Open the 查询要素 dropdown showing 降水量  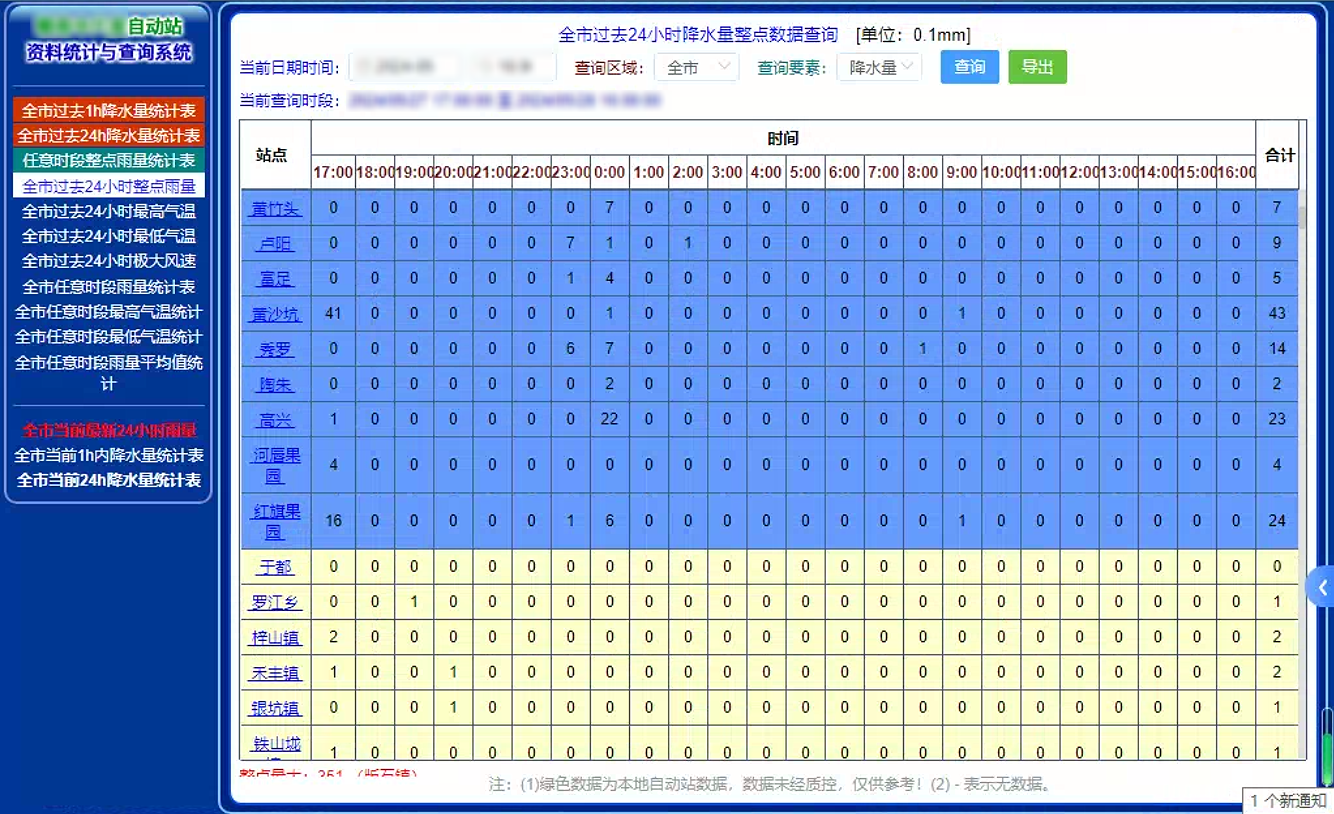[x=879, y=68]
